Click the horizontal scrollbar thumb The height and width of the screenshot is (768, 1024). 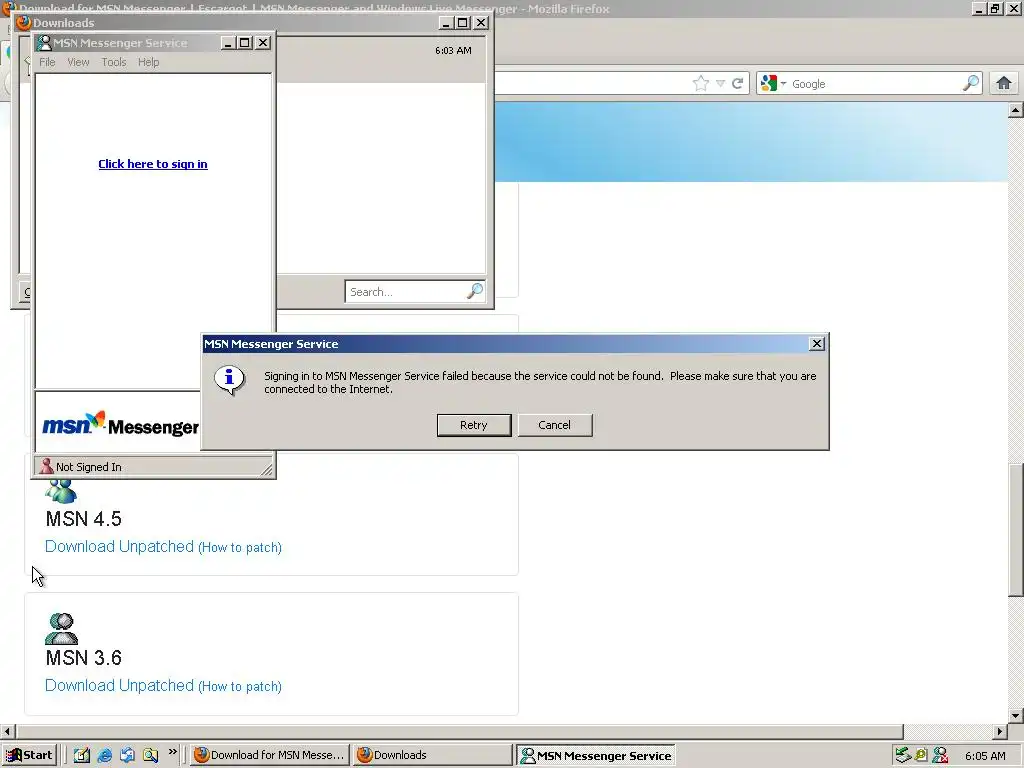(460, 731)
